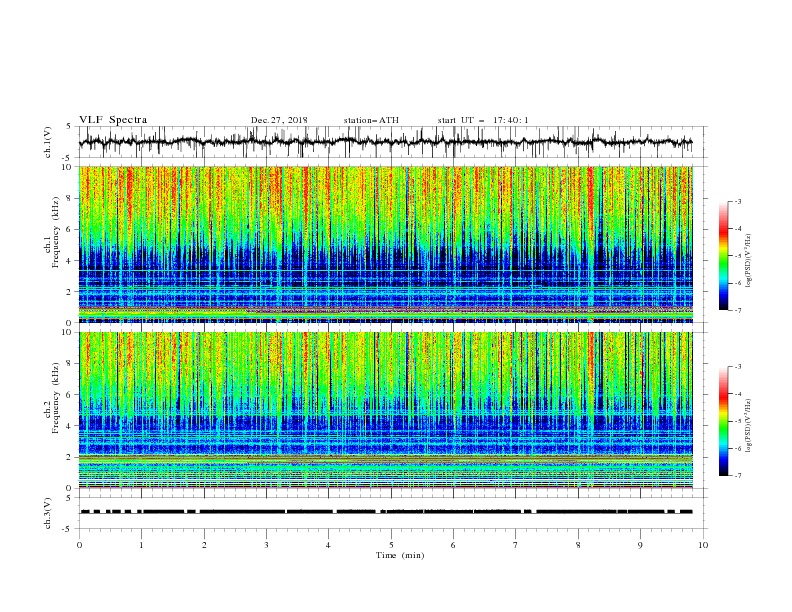Click the "station=ATH" header label
The image size is (792, 612).
371,120
